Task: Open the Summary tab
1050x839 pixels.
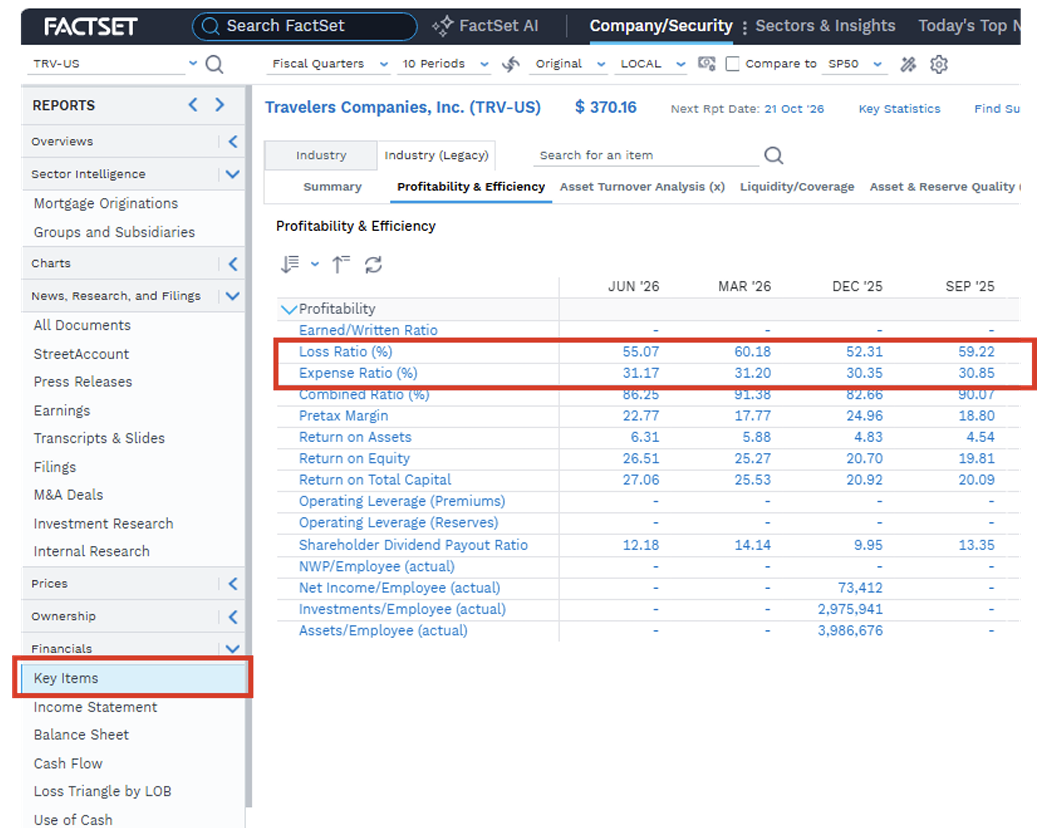Action: point(332,187)
